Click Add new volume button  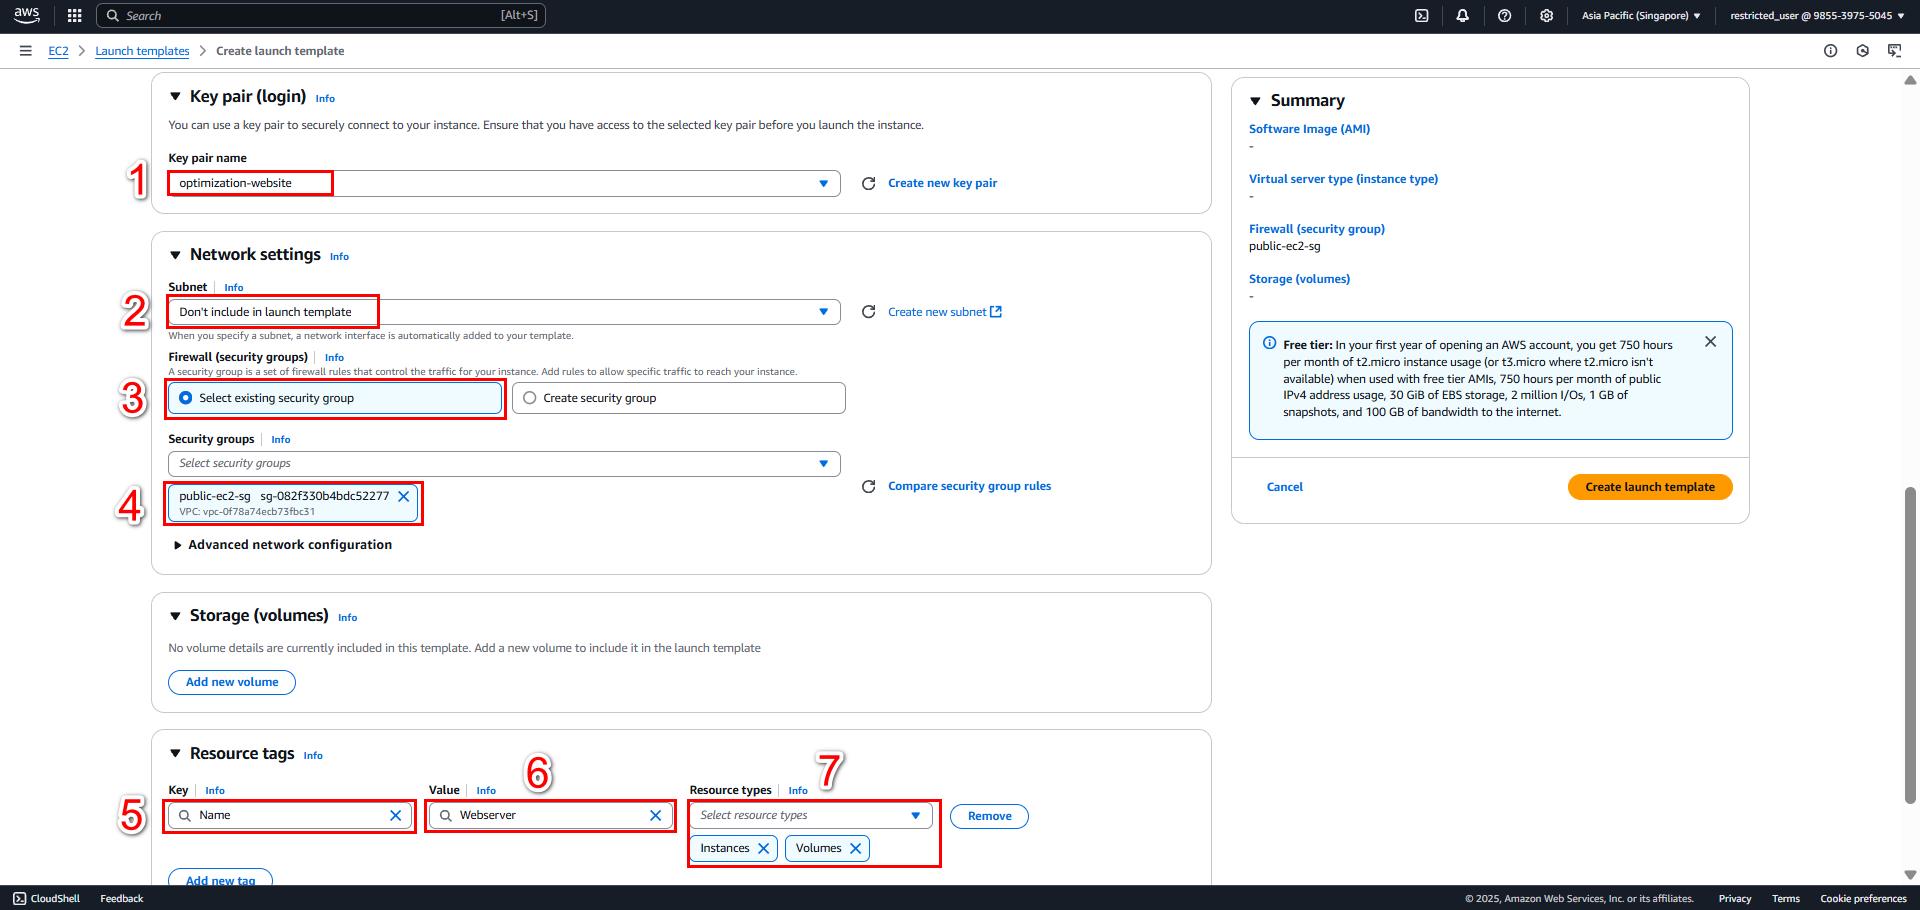(x=232, y=682)
